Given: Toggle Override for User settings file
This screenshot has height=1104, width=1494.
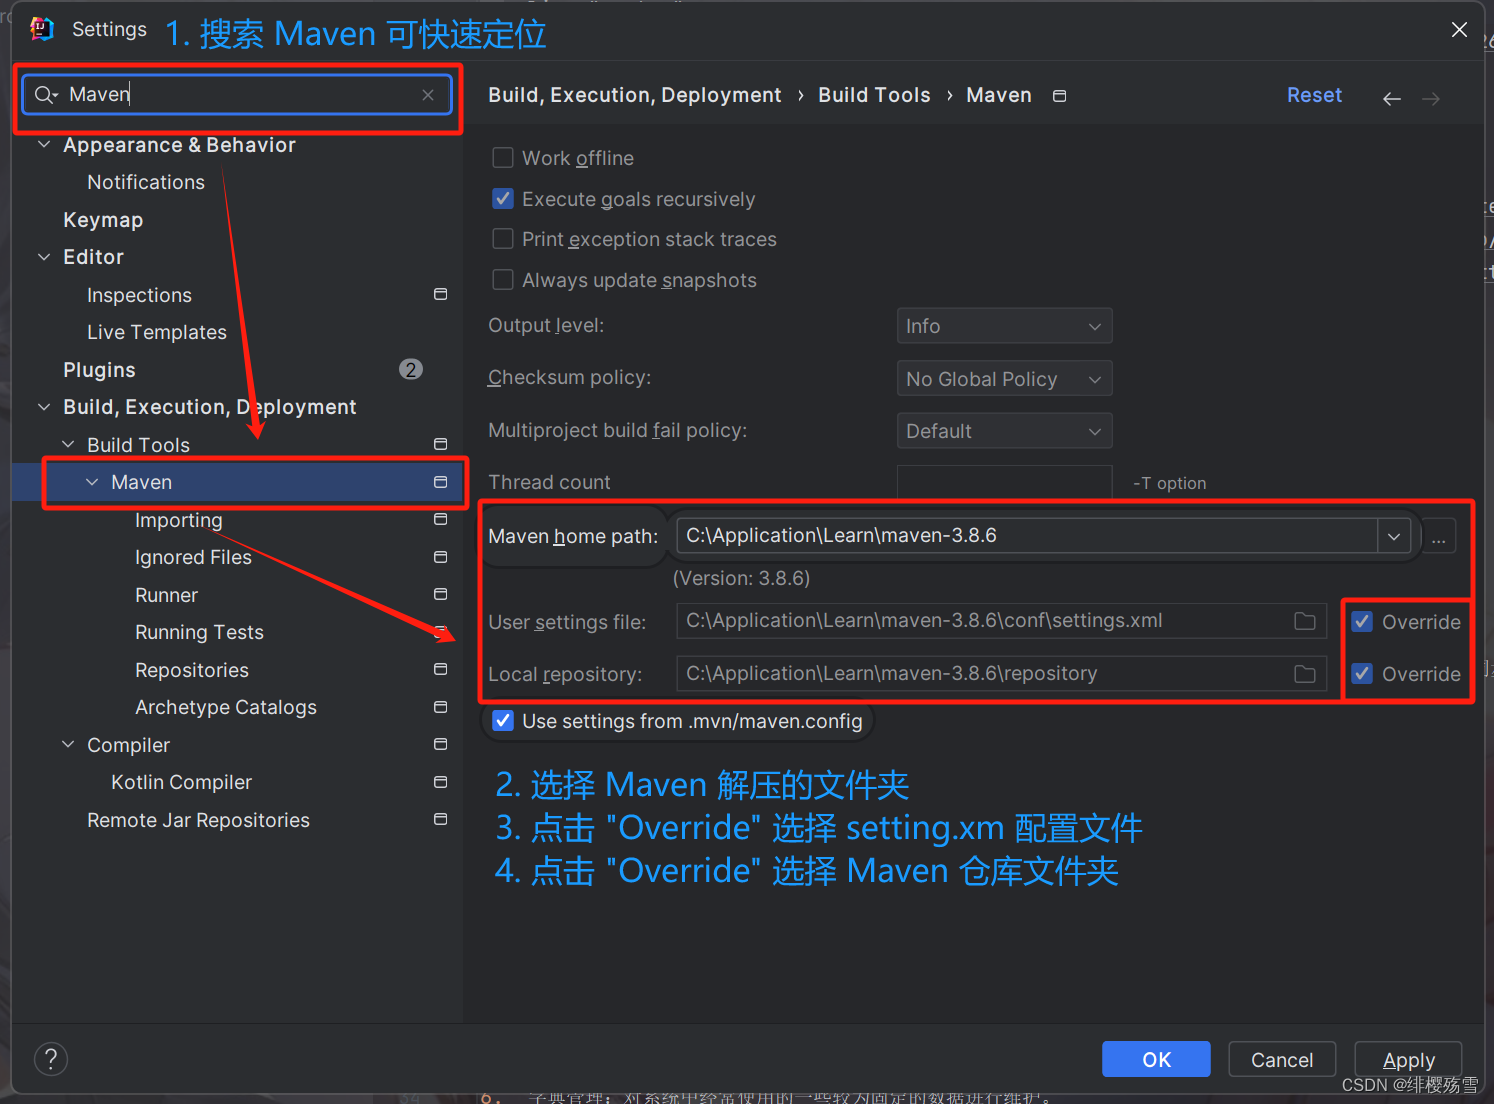Looking at the screenshot, I should coord(1362,622).
